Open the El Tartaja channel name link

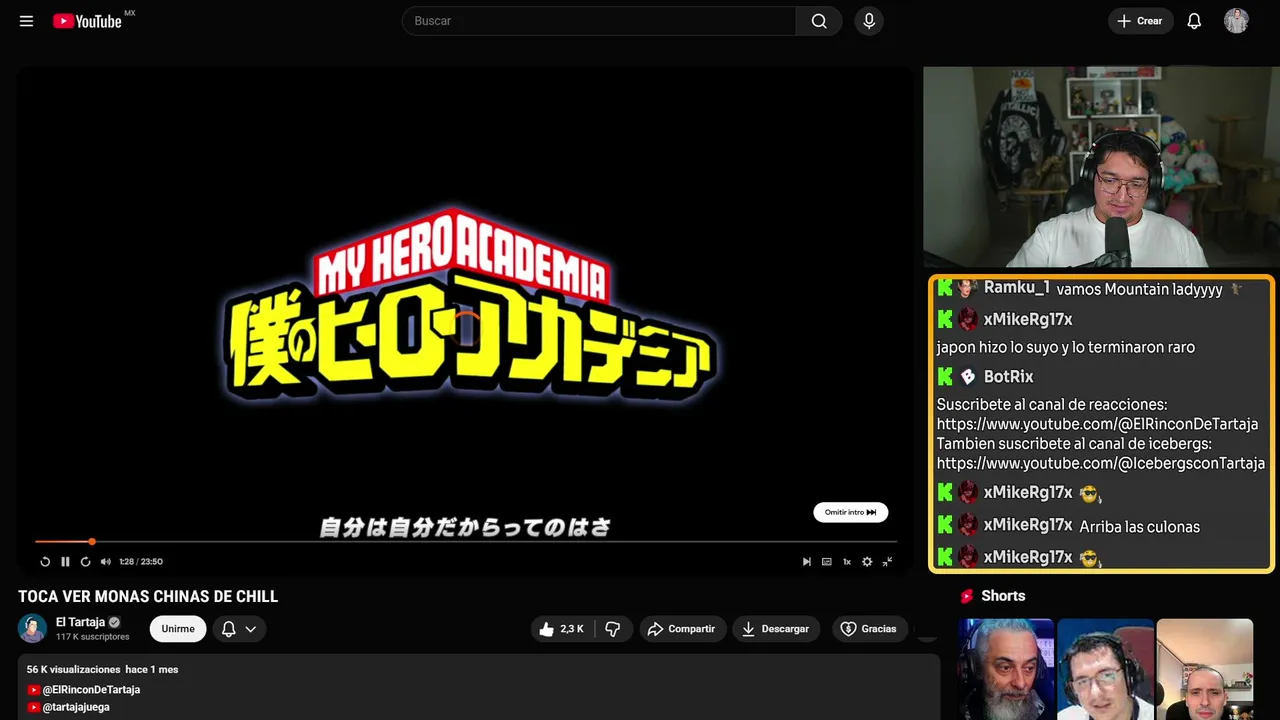click(80, 622)
